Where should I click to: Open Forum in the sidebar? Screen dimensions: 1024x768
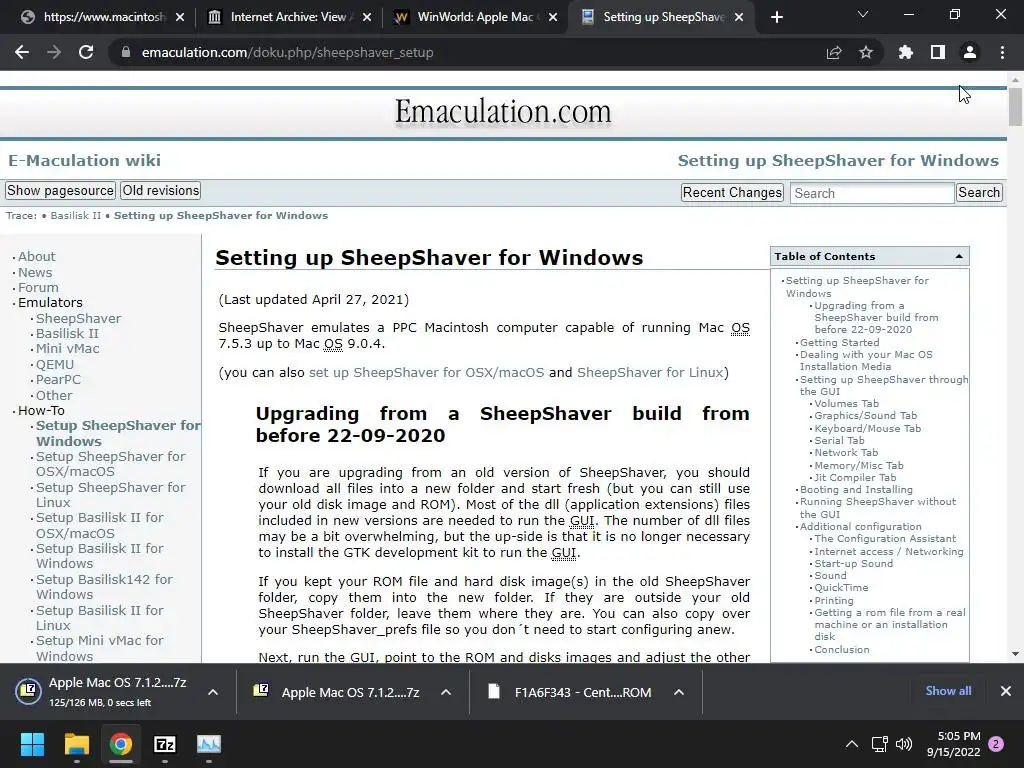pyautogui.click(x=38, y=287)
